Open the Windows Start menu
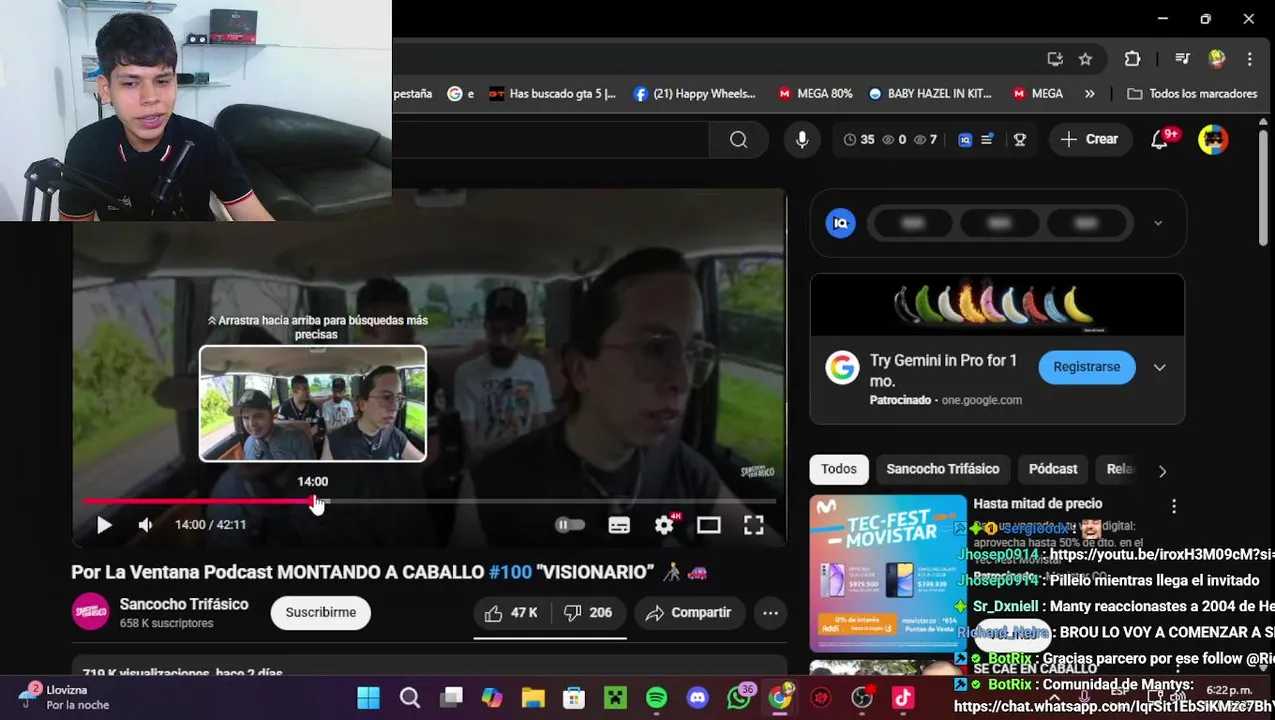The image size is (1275, 720). (368, 698)
